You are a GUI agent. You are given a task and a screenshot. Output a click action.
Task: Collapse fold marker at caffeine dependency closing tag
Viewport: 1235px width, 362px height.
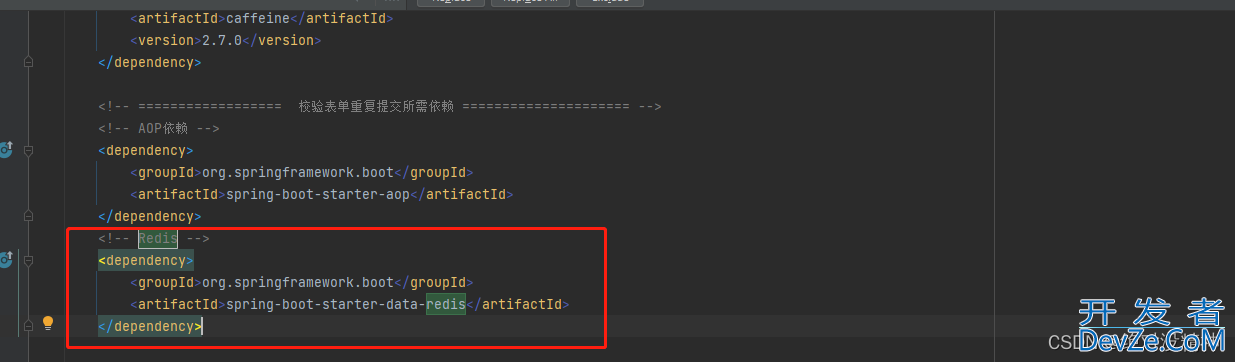pyautogui.click(x=28, y=62)
